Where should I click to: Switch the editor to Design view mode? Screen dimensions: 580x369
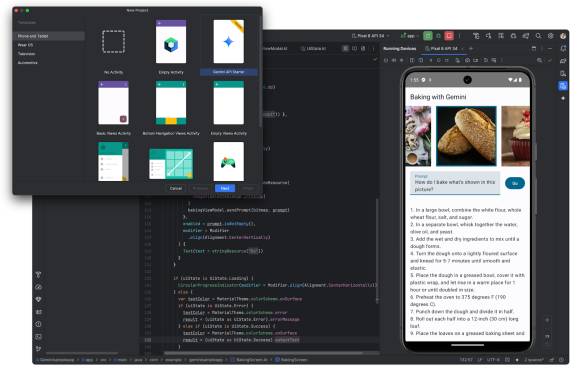pyautogui.click(x=363, y=48)
